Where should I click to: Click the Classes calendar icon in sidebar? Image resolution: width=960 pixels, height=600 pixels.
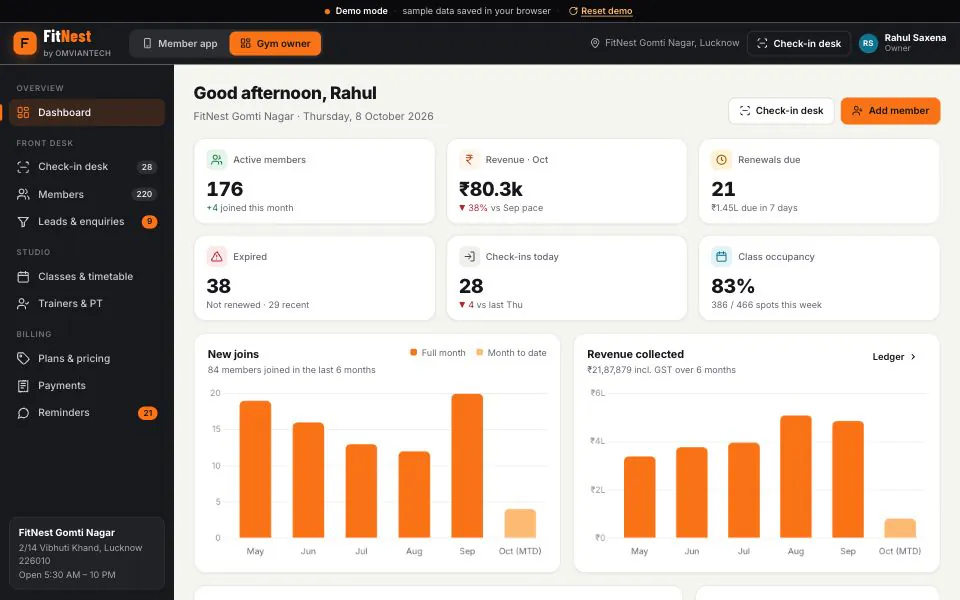point(23,277)
